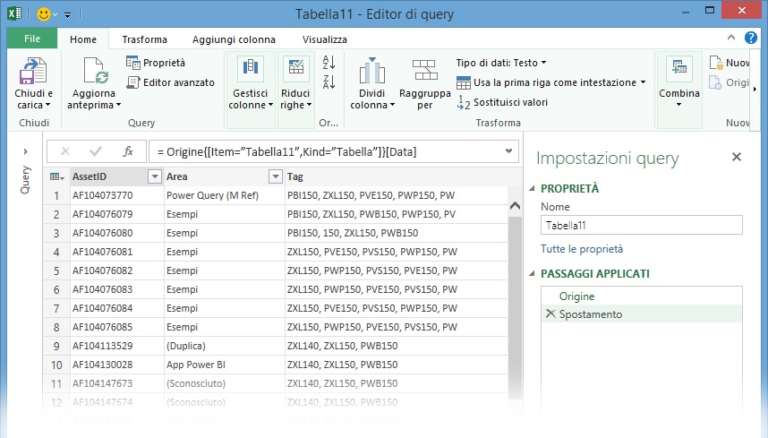Click the Tag column header
The width and height of the screenshot is (768, 438).
pos(396,176)
